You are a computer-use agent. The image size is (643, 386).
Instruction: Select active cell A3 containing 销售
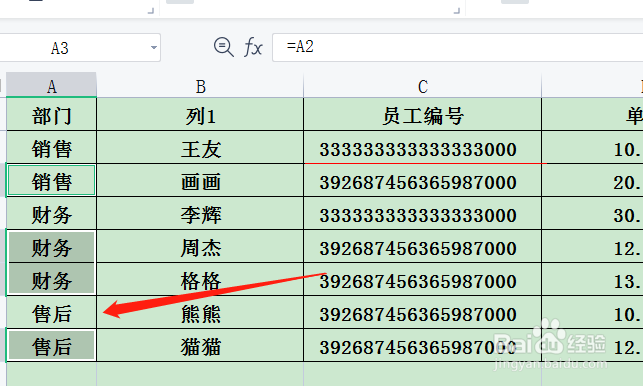tap(51, 180)
